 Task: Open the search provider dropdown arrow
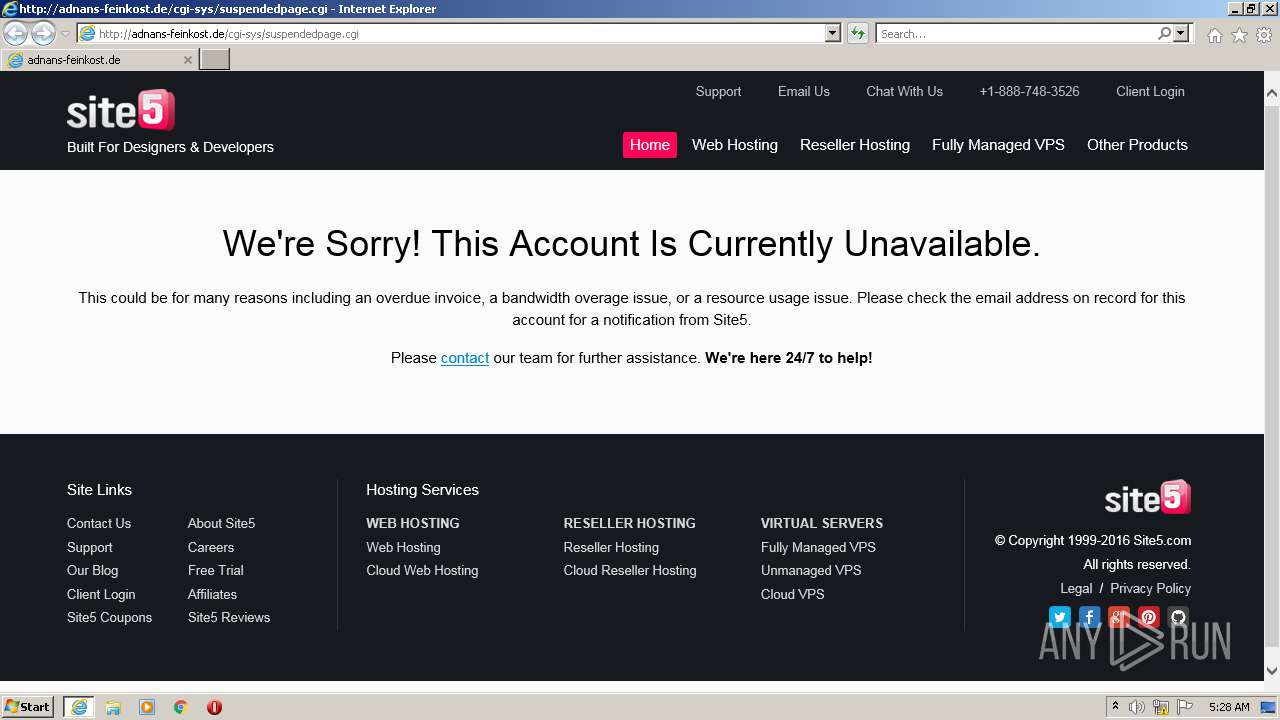click(1181, 34)
